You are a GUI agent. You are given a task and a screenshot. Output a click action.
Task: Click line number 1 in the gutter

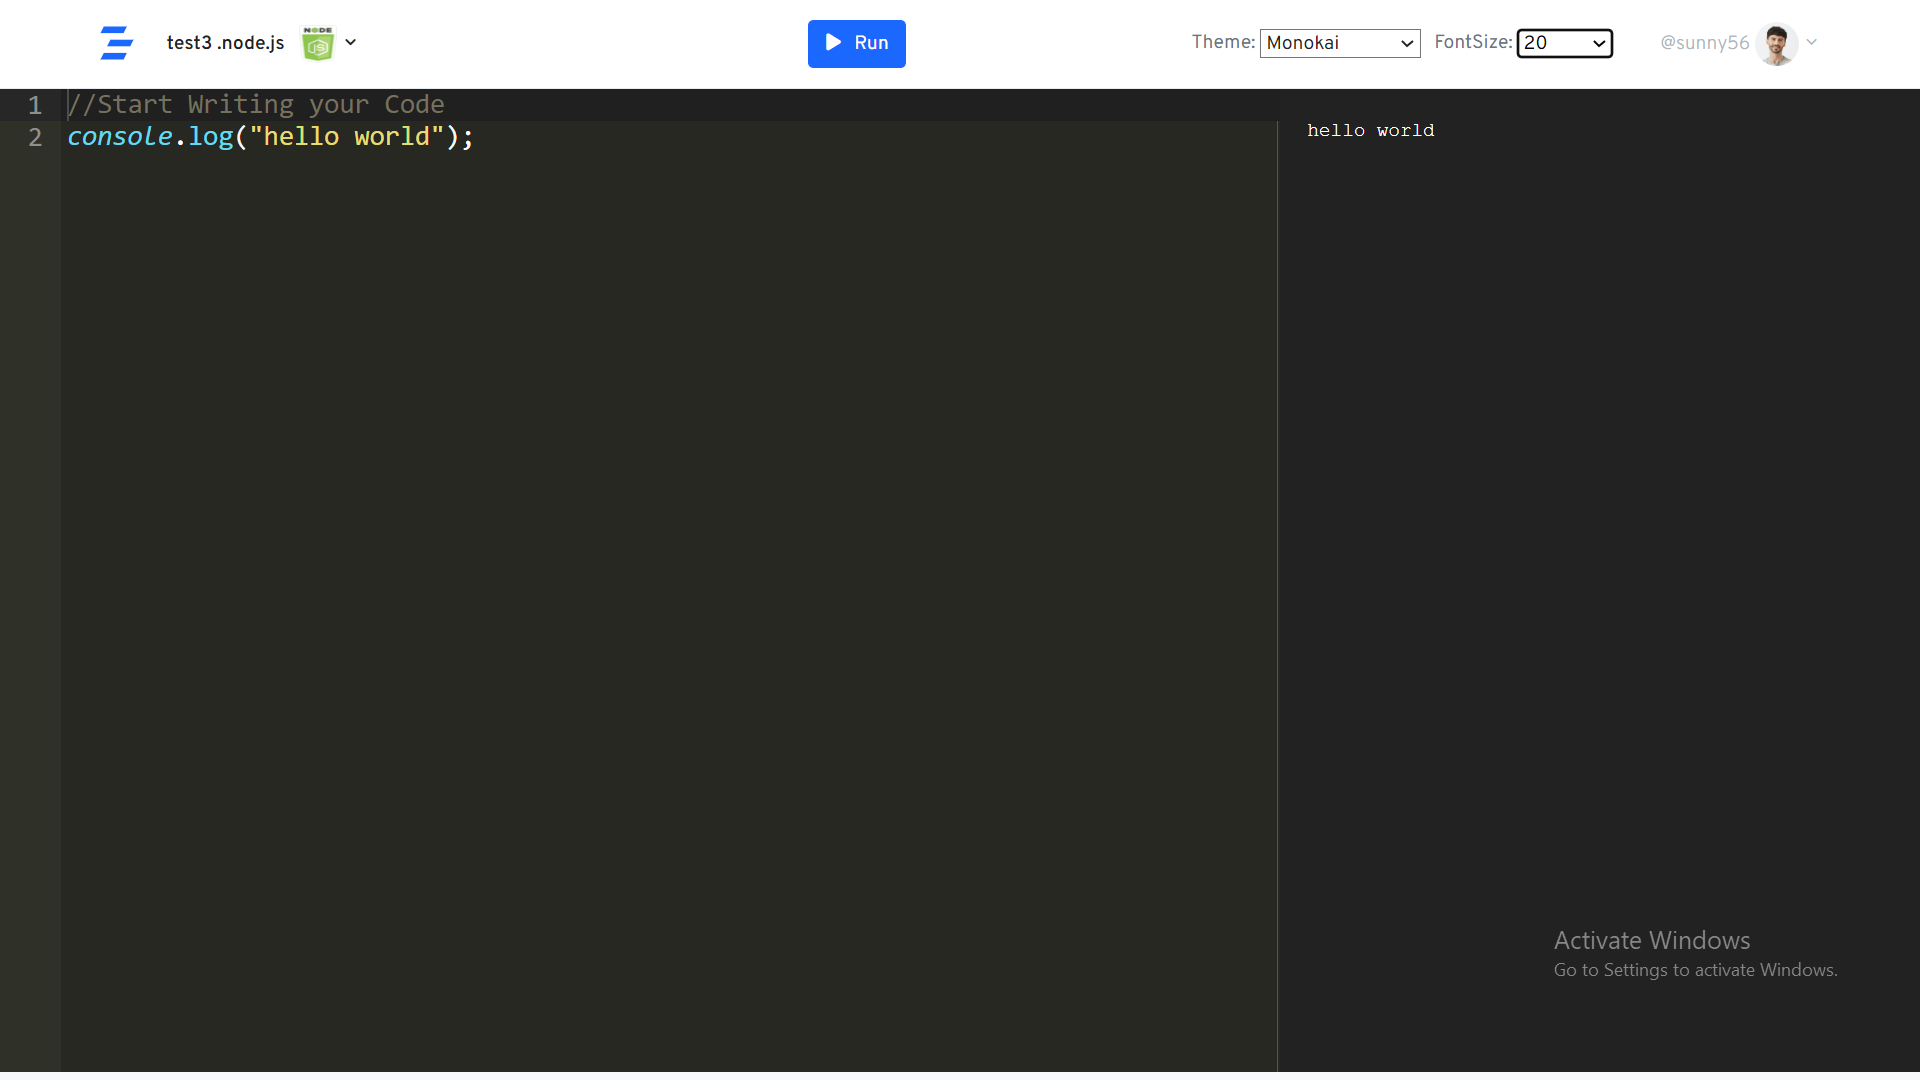click(35, 105)
